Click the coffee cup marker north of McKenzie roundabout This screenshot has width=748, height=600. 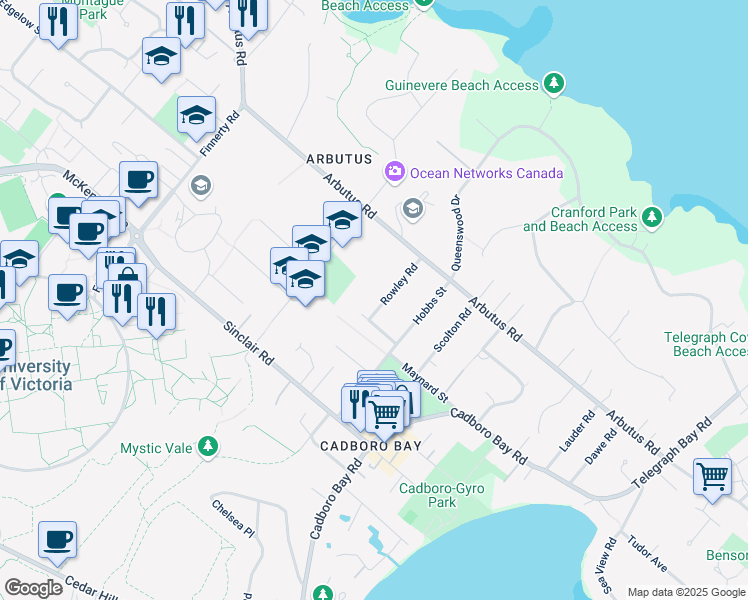tap(138, 181)
